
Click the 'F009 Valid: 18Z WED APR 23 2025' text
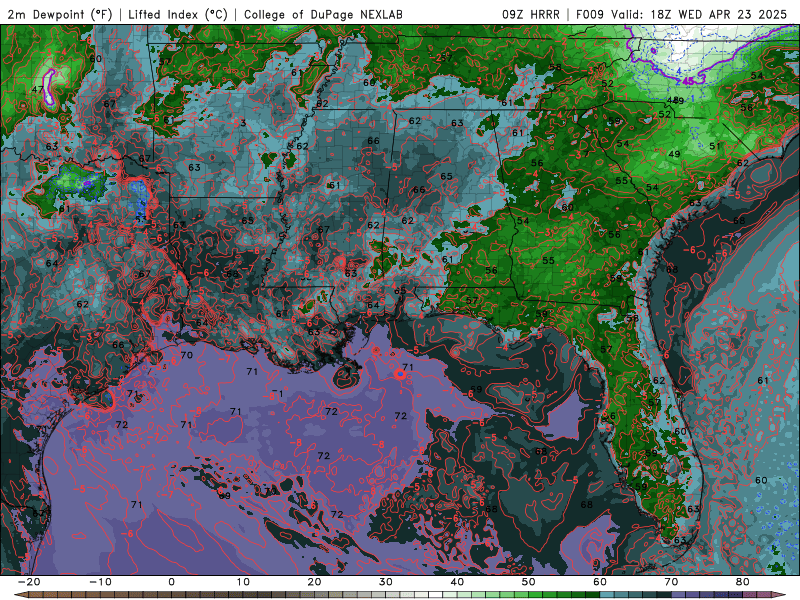tap(682, 14)
